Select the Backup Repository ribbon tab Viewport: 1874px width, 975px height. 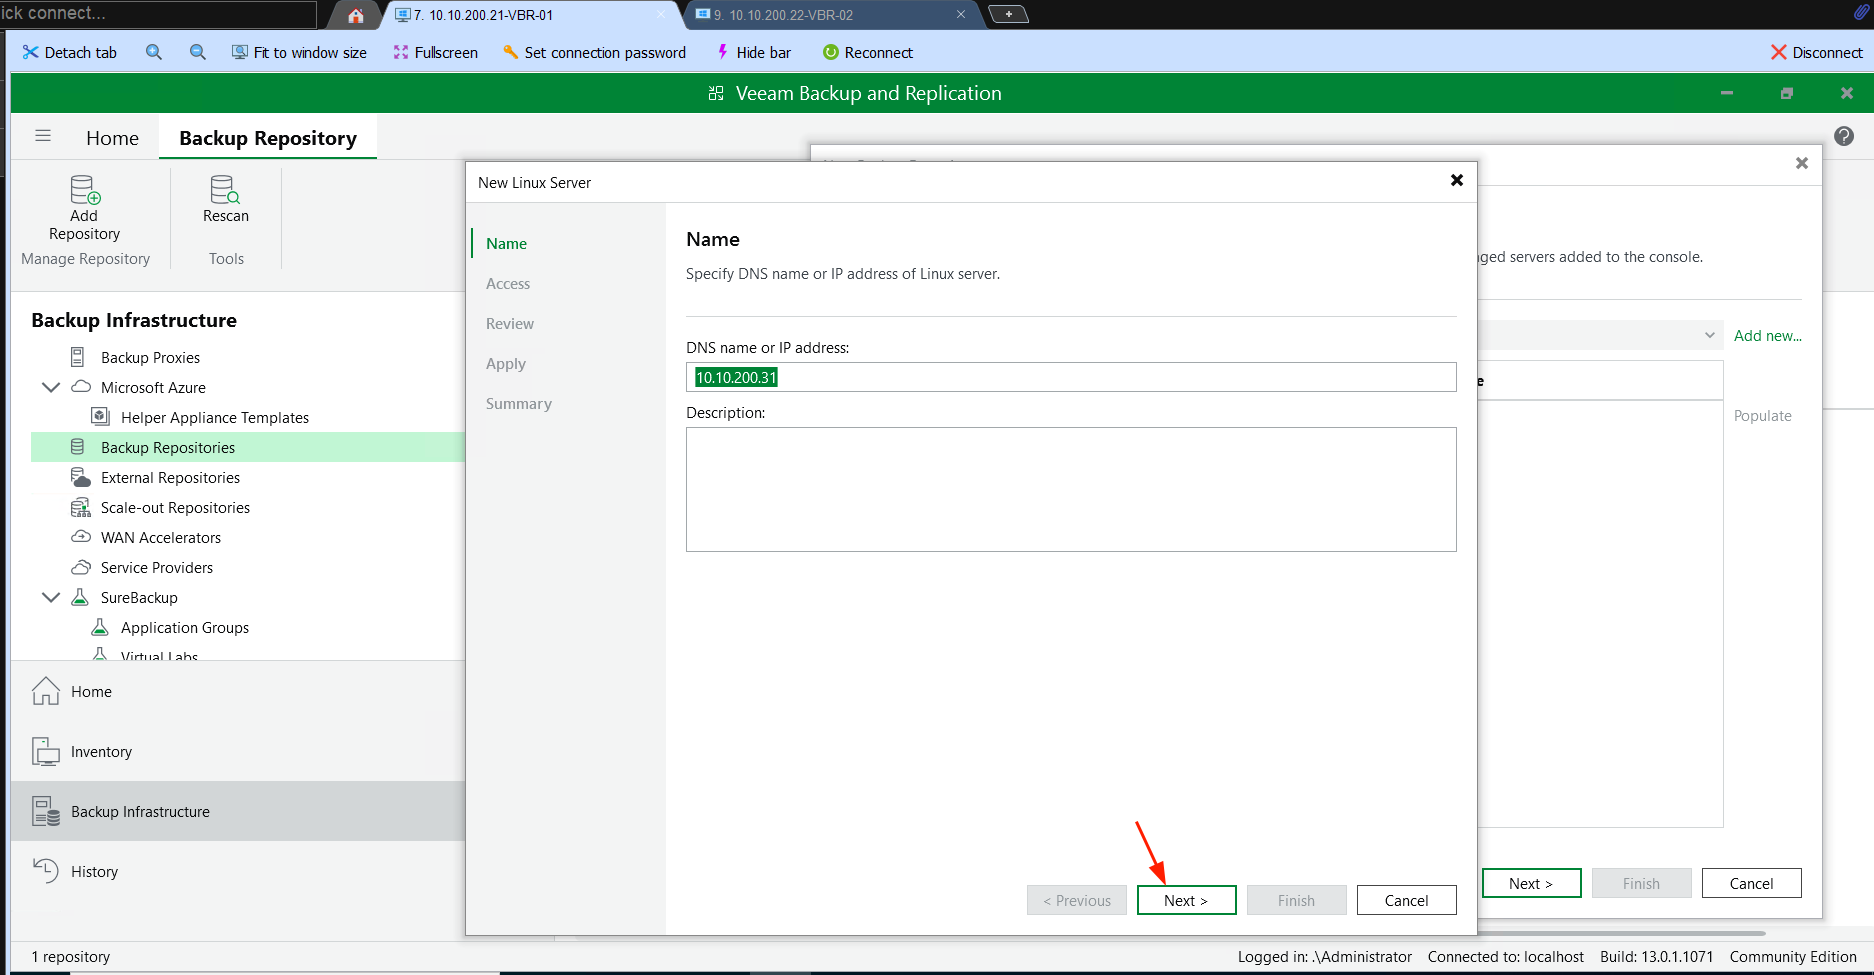click(268, 138)
